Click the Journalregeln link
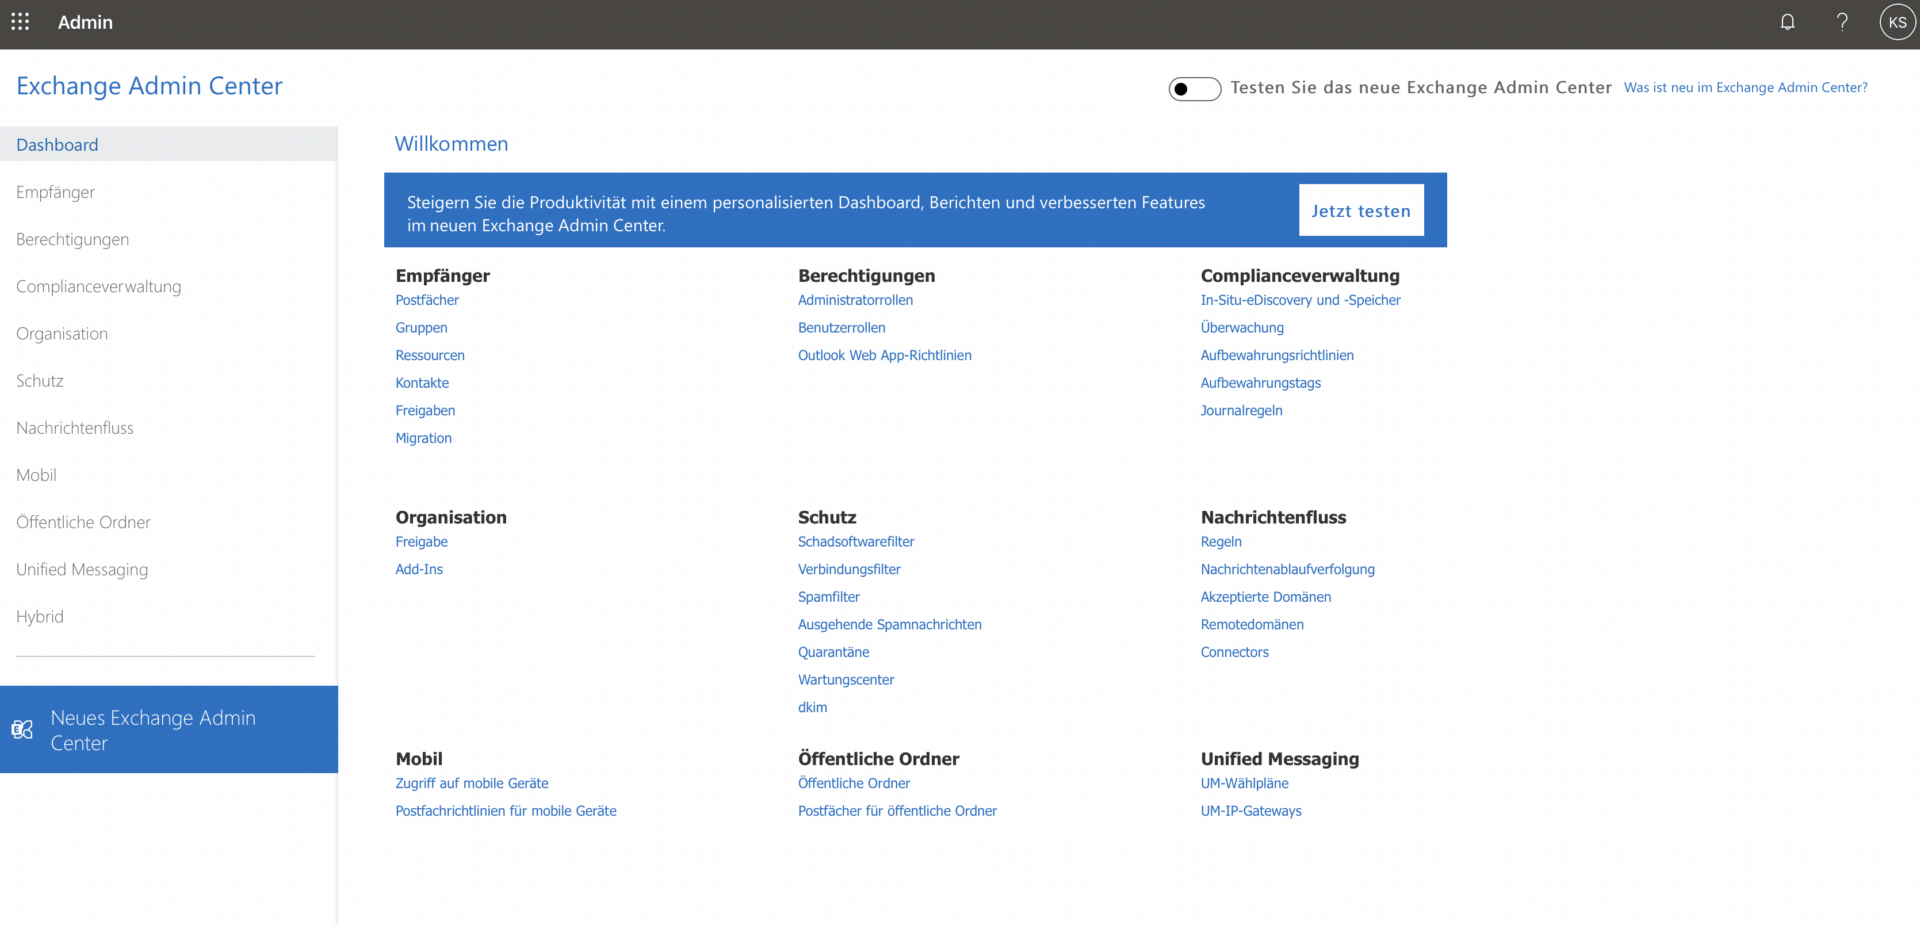1920x925 pixels. (1241, 411)
